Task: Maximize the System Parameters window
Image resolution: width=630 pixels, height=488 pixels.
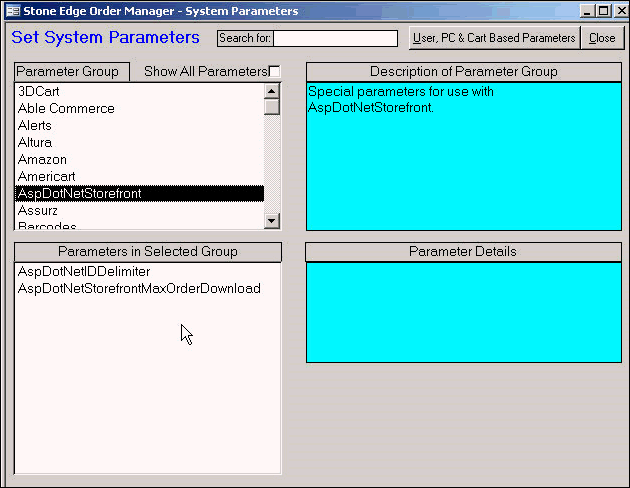Action: pos(603,11)
